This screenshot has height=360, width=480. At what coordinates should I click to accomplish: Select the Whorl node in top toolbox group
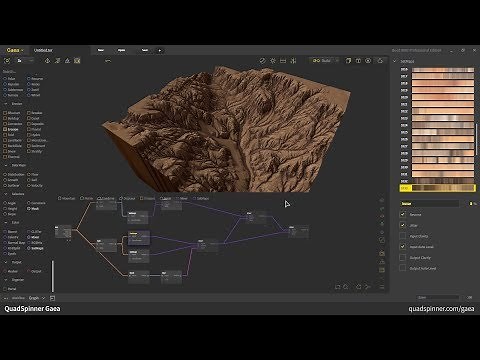click(x=34, y=95)
